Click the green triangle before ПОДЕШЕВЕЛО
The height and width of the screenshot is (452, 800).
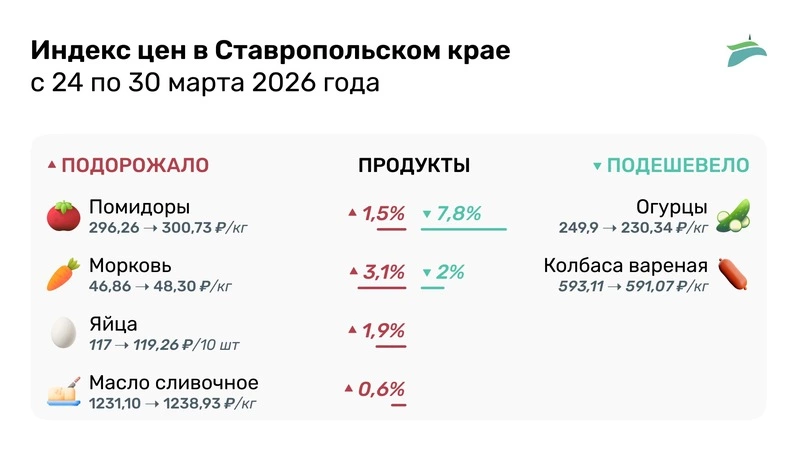[597, 166]
